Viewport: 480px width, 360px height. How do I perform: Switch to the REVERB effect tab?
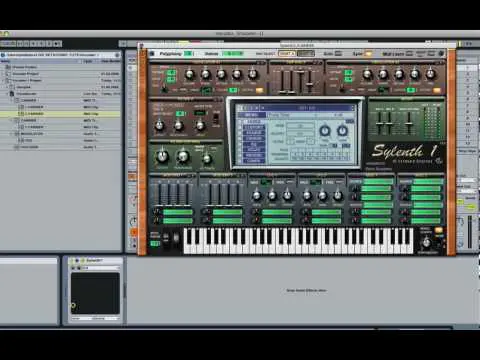[x=254, y=155]
